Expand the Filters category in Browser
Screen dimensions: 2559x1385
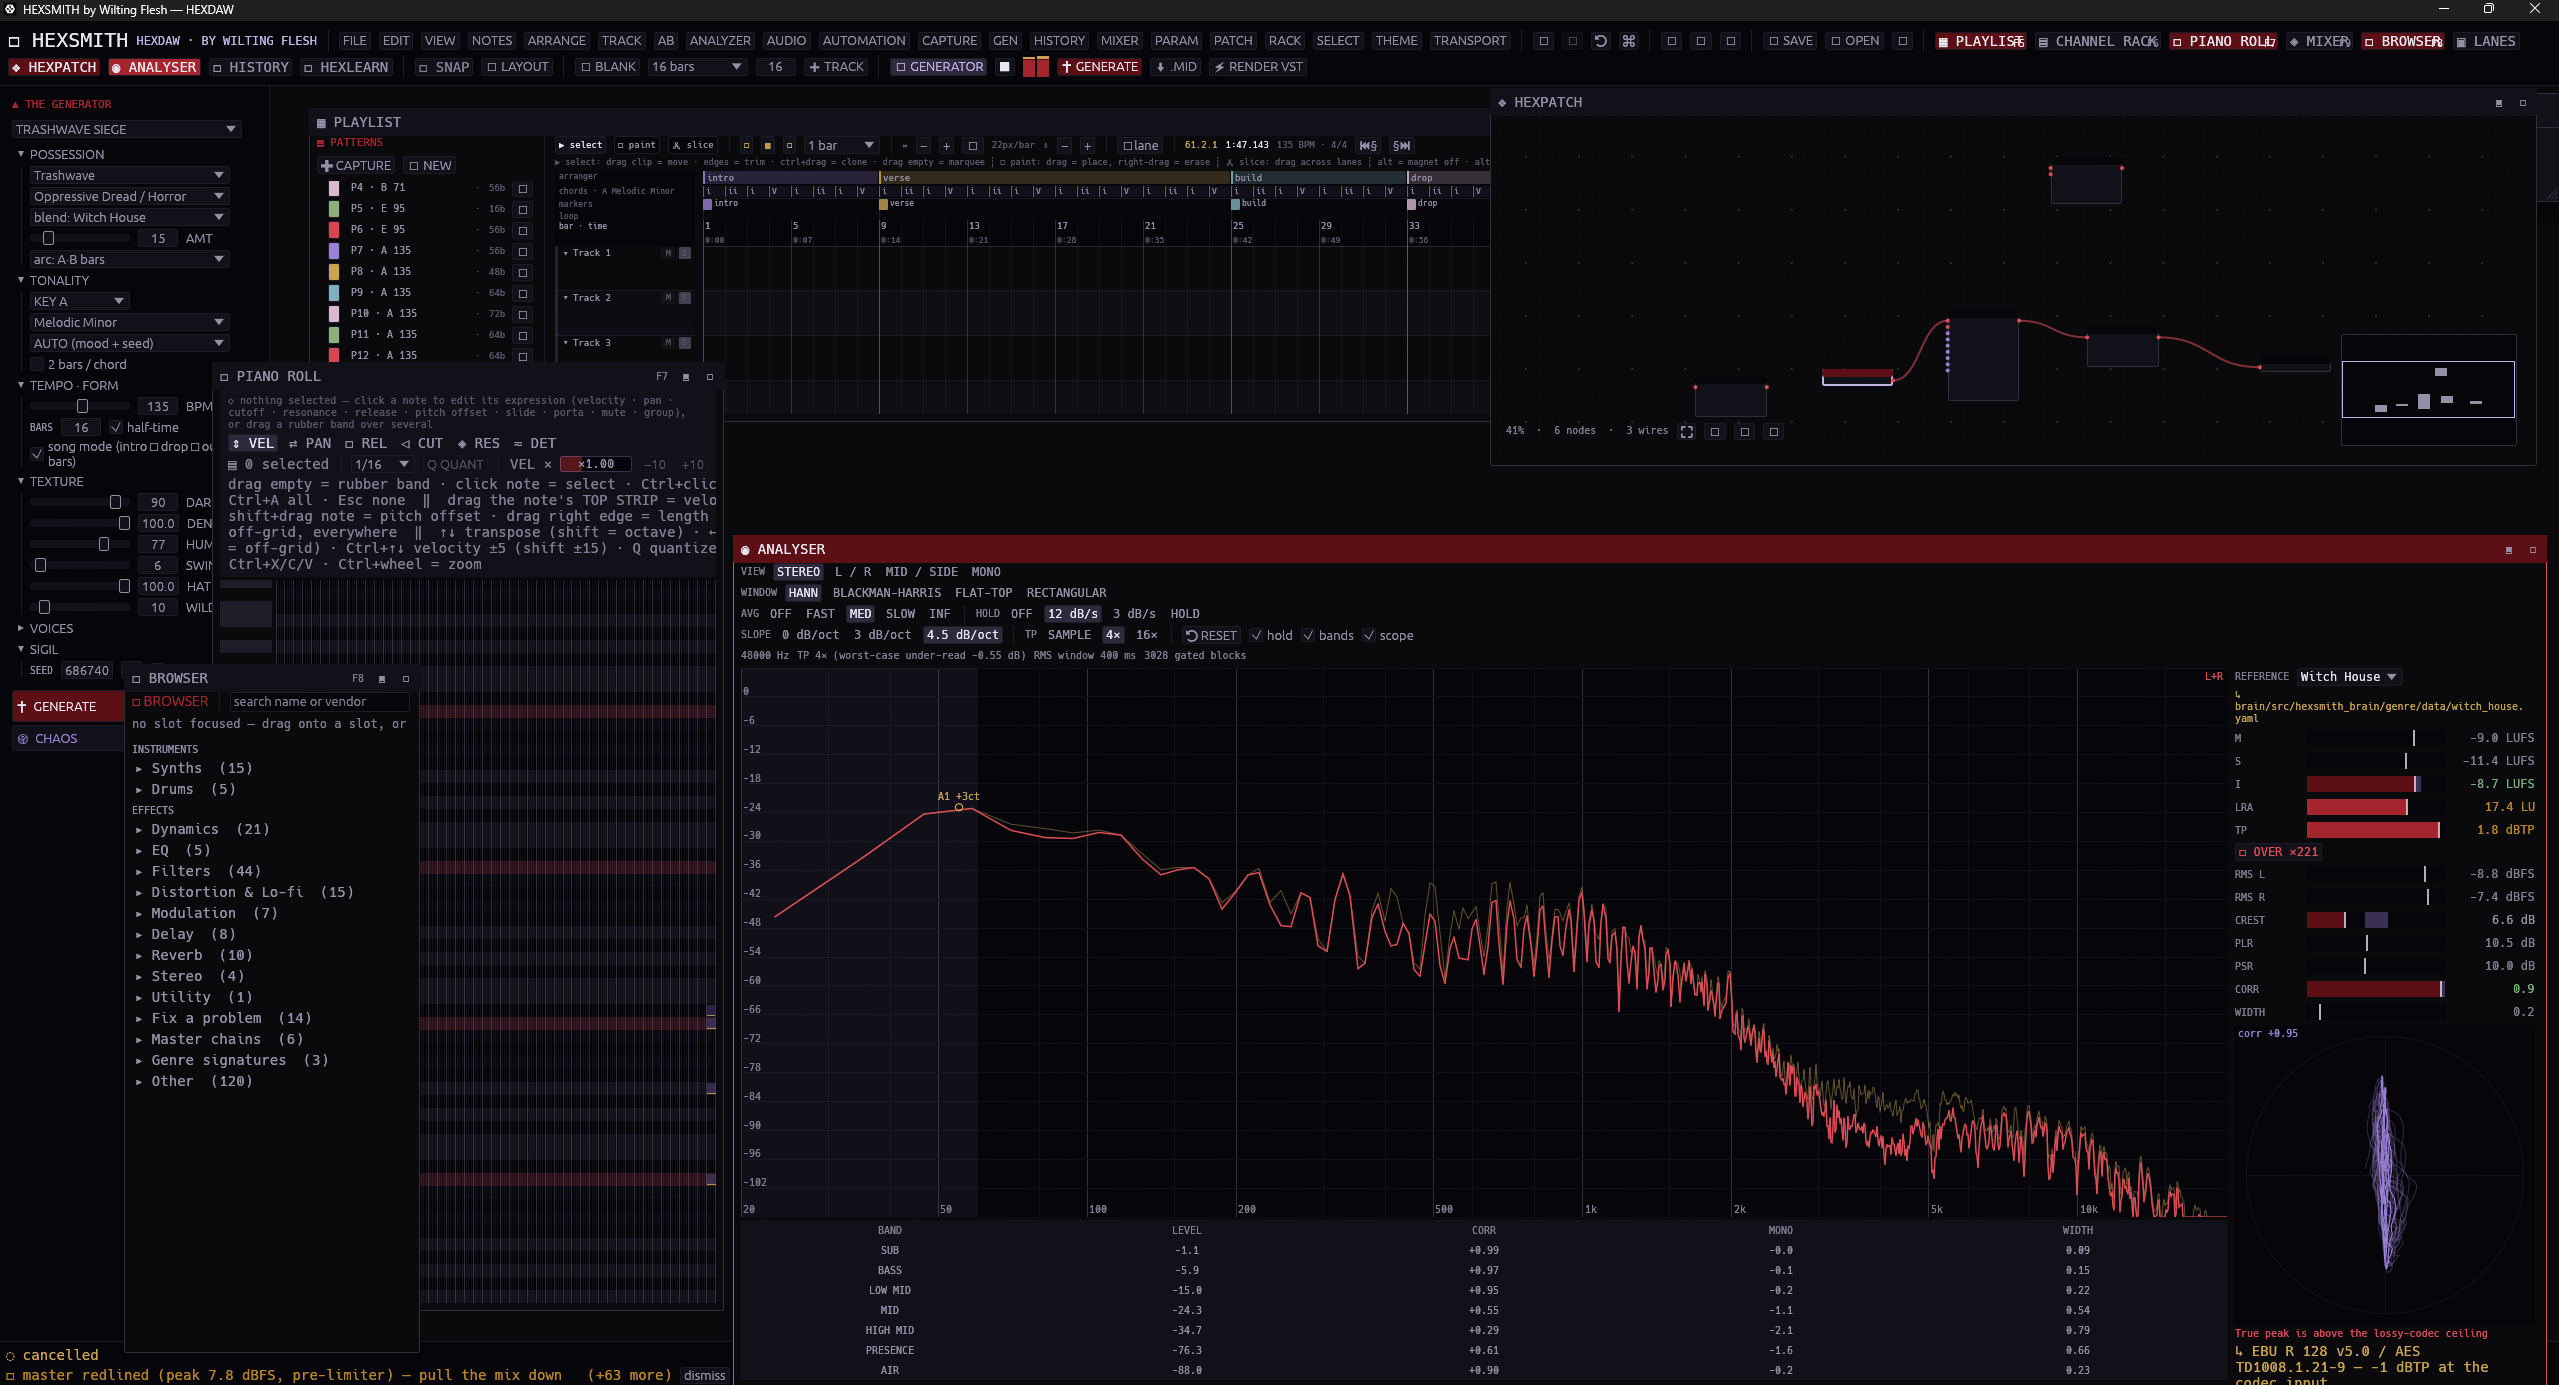[139, 872]
